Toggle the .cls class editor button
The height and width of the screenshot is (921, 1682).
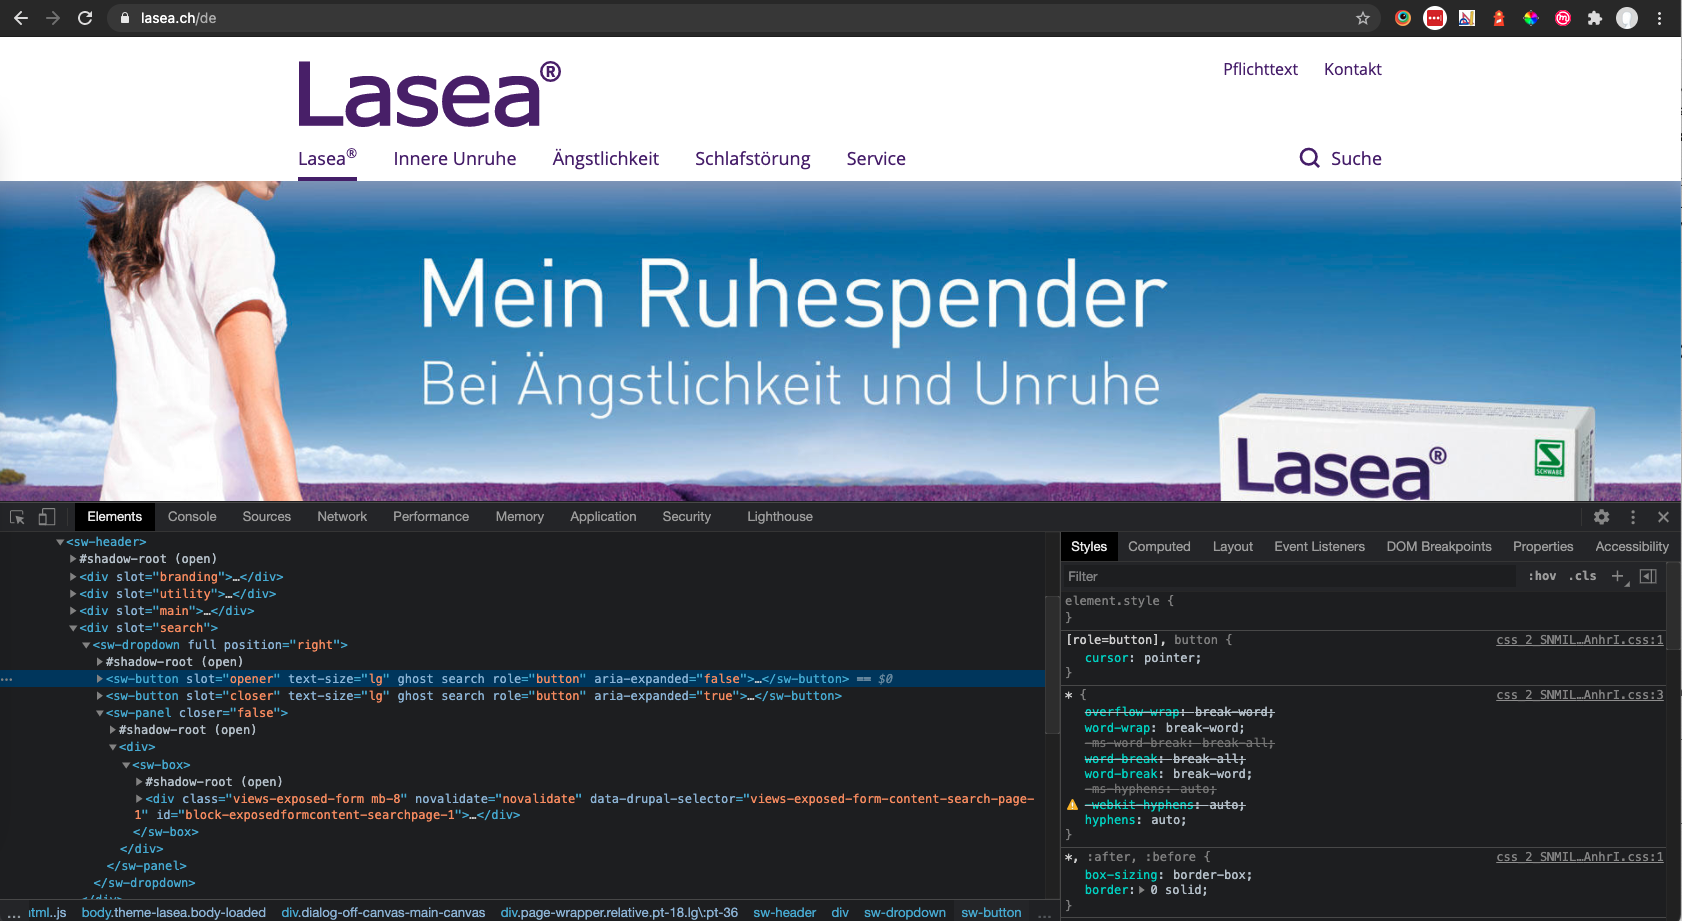click(1582, 576)
